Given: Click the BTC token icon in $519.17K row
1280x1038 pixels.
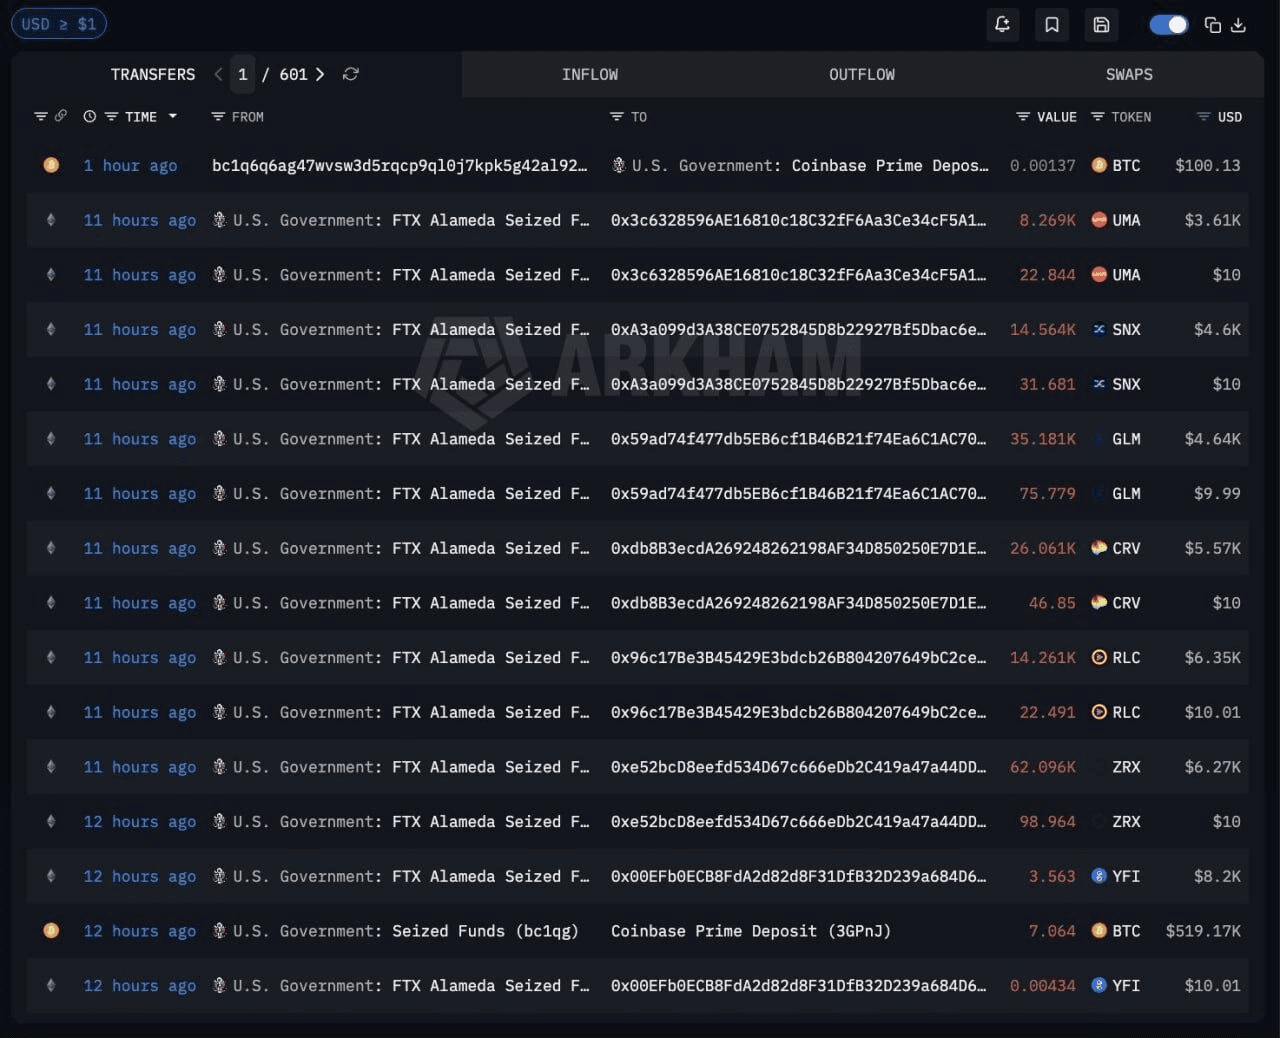Looking at the screenshot, I should 1099,931.
